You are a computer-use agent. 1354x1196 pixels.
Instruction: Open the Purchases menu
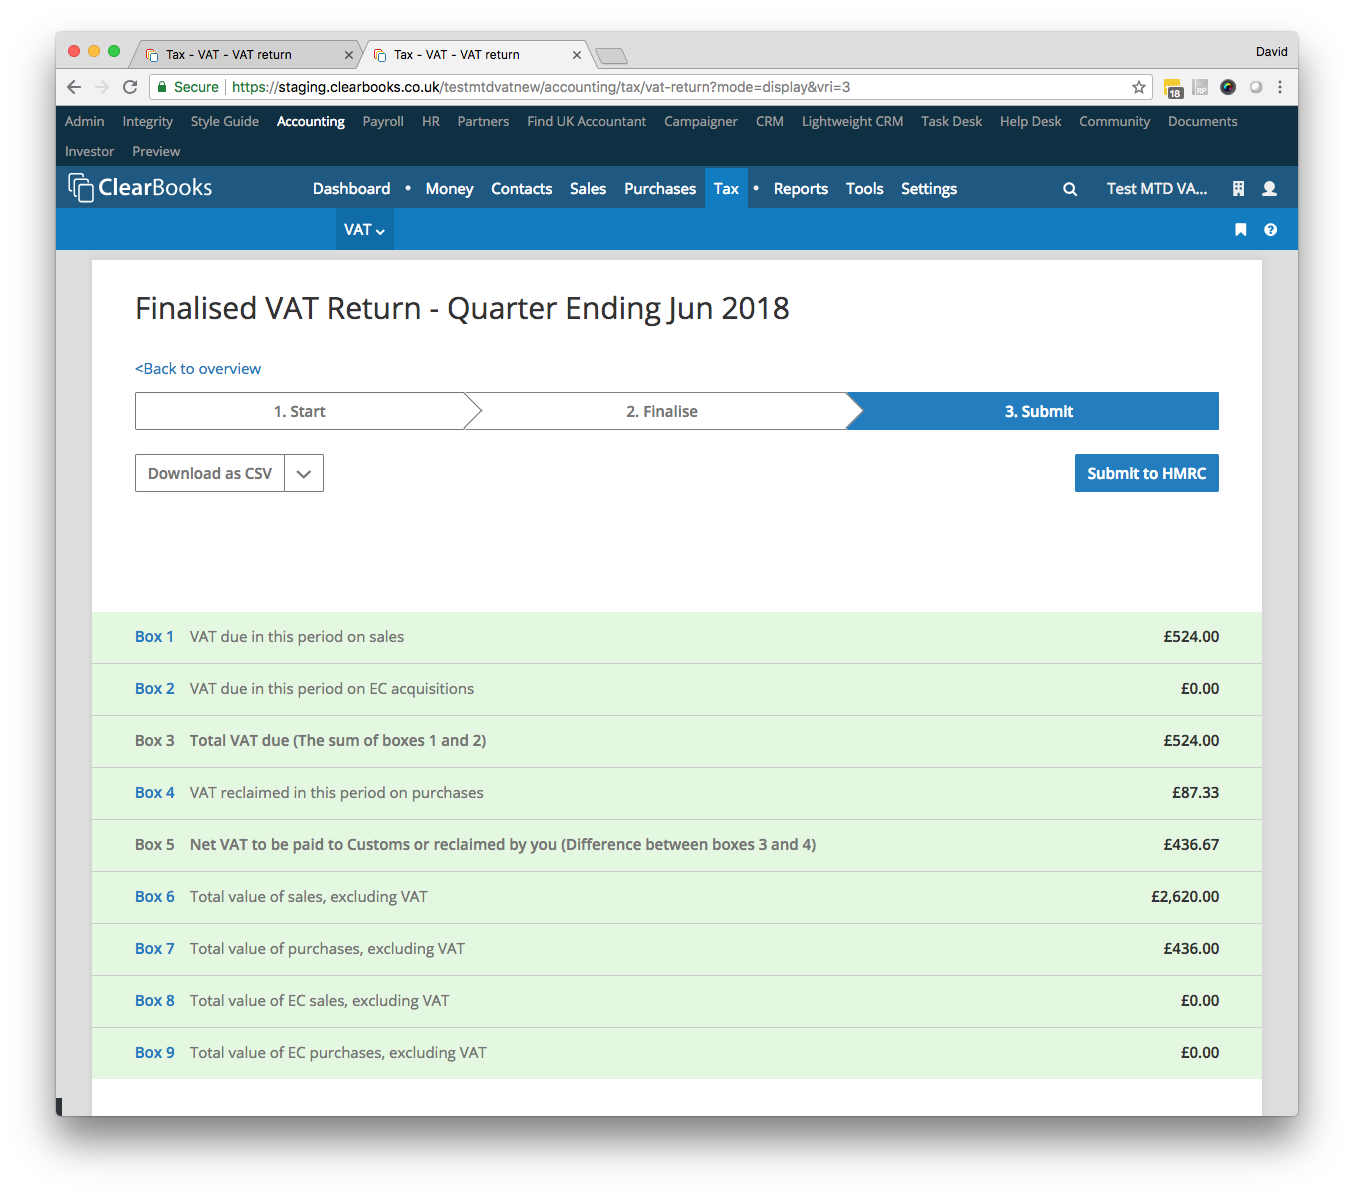(660, 188)
